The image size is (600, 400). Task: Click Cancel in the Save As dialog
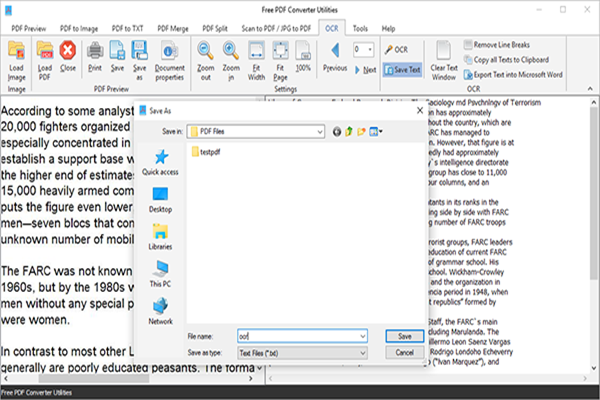(x=405, y=352)
